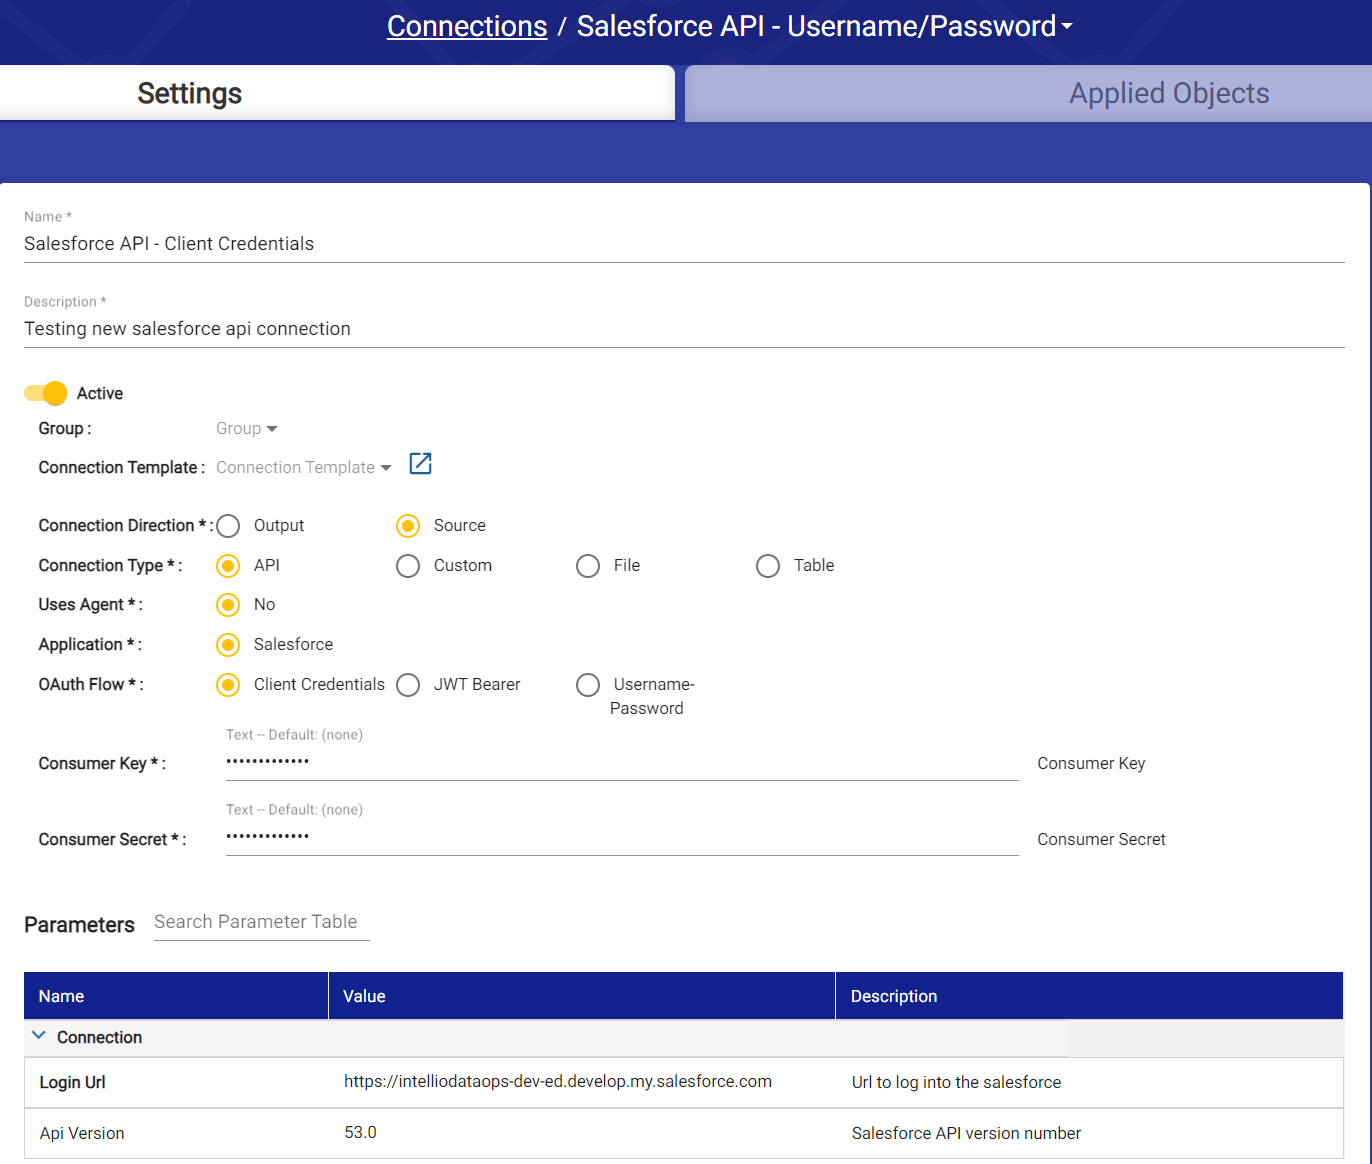Open the Group dropdown
Image resolution: width=1372 pixels, height=1164 pixels.
coord(247,428)
